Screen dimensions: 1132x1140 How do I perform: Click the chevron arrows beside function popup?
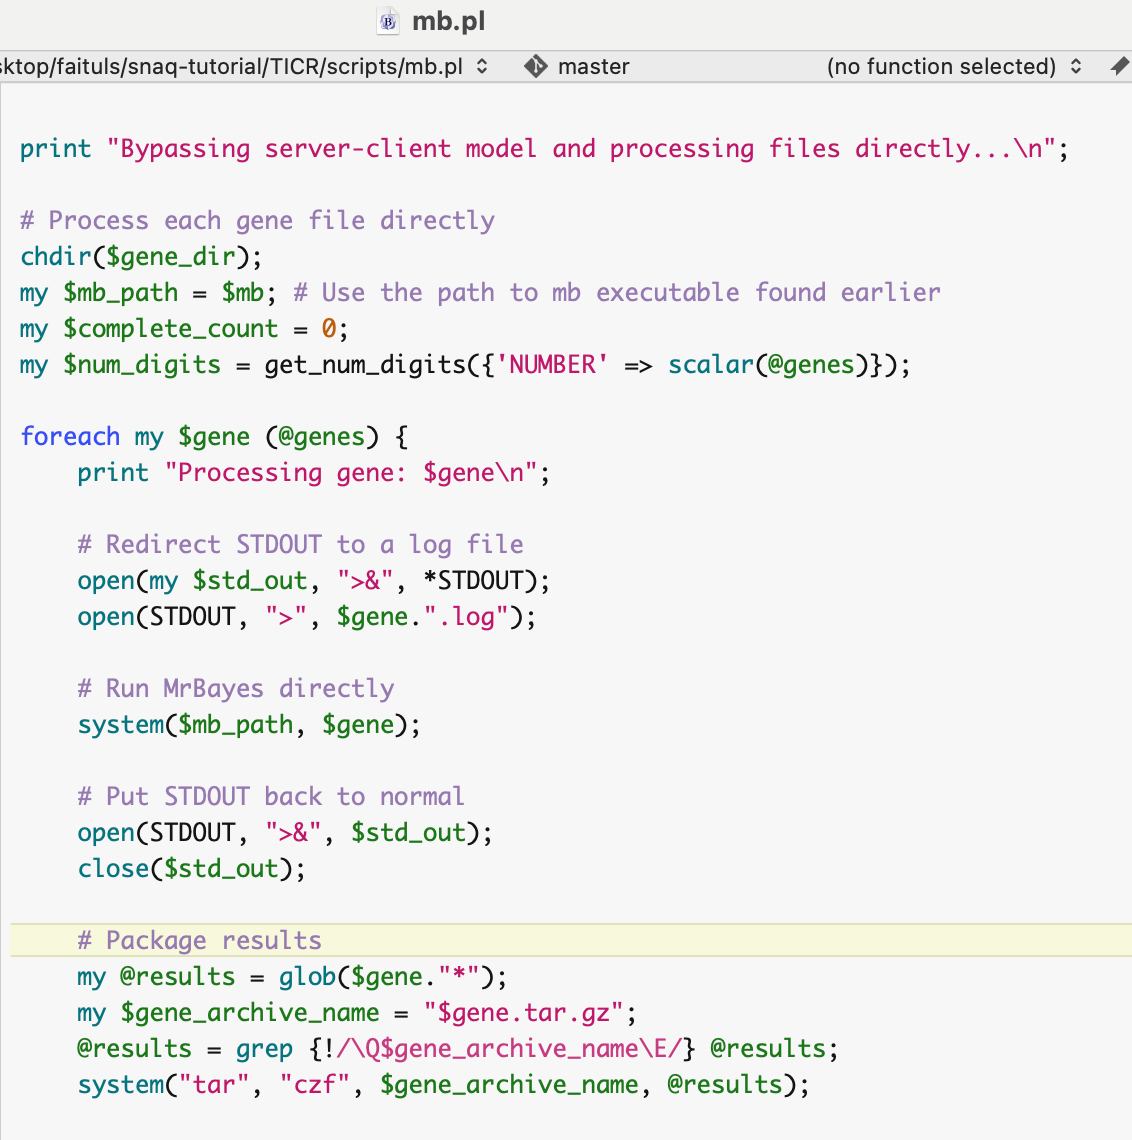coord(1076,67)
